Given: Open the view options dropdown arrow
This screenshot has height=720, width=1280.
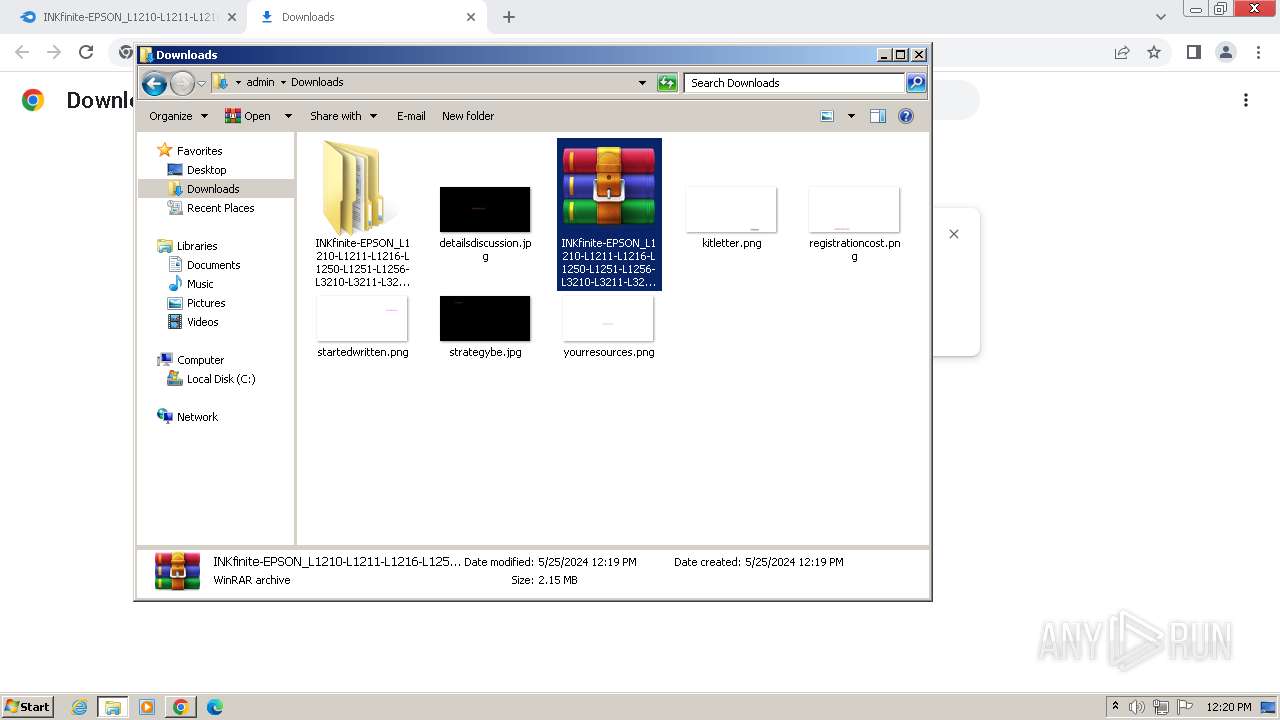Looking at the screenshot, I should 851,116.
